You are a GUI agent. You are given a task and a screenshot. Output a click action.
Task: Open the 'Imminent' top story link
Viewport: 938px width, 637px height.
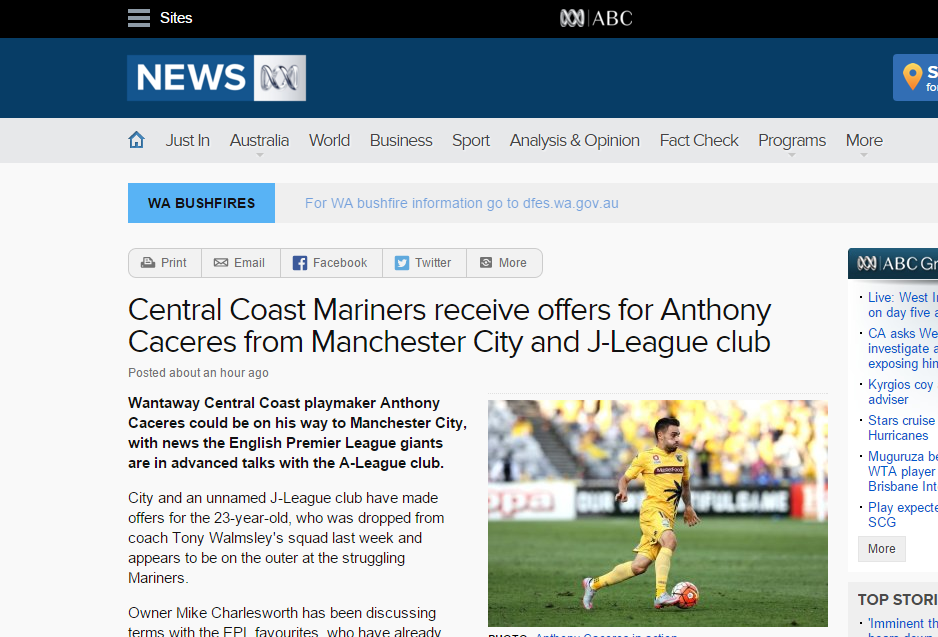(x=903, y=628)
